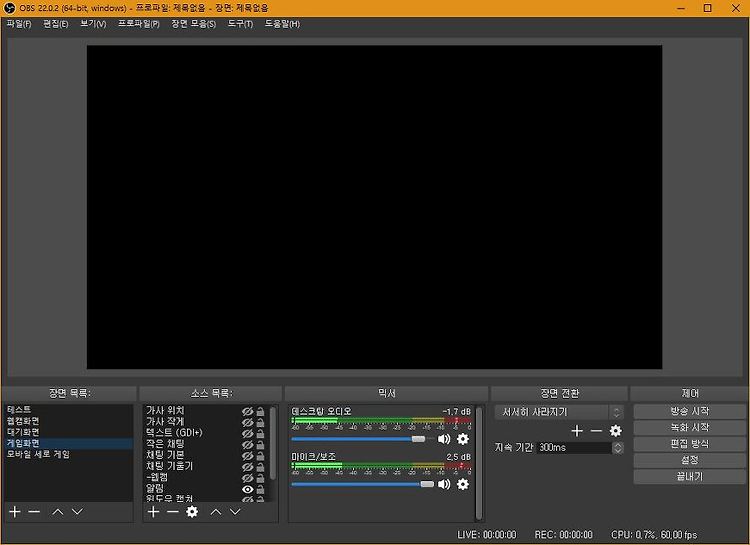
Task: Move the selected source up in the source list
Action: pyautogui.click(x=216, y=512)
